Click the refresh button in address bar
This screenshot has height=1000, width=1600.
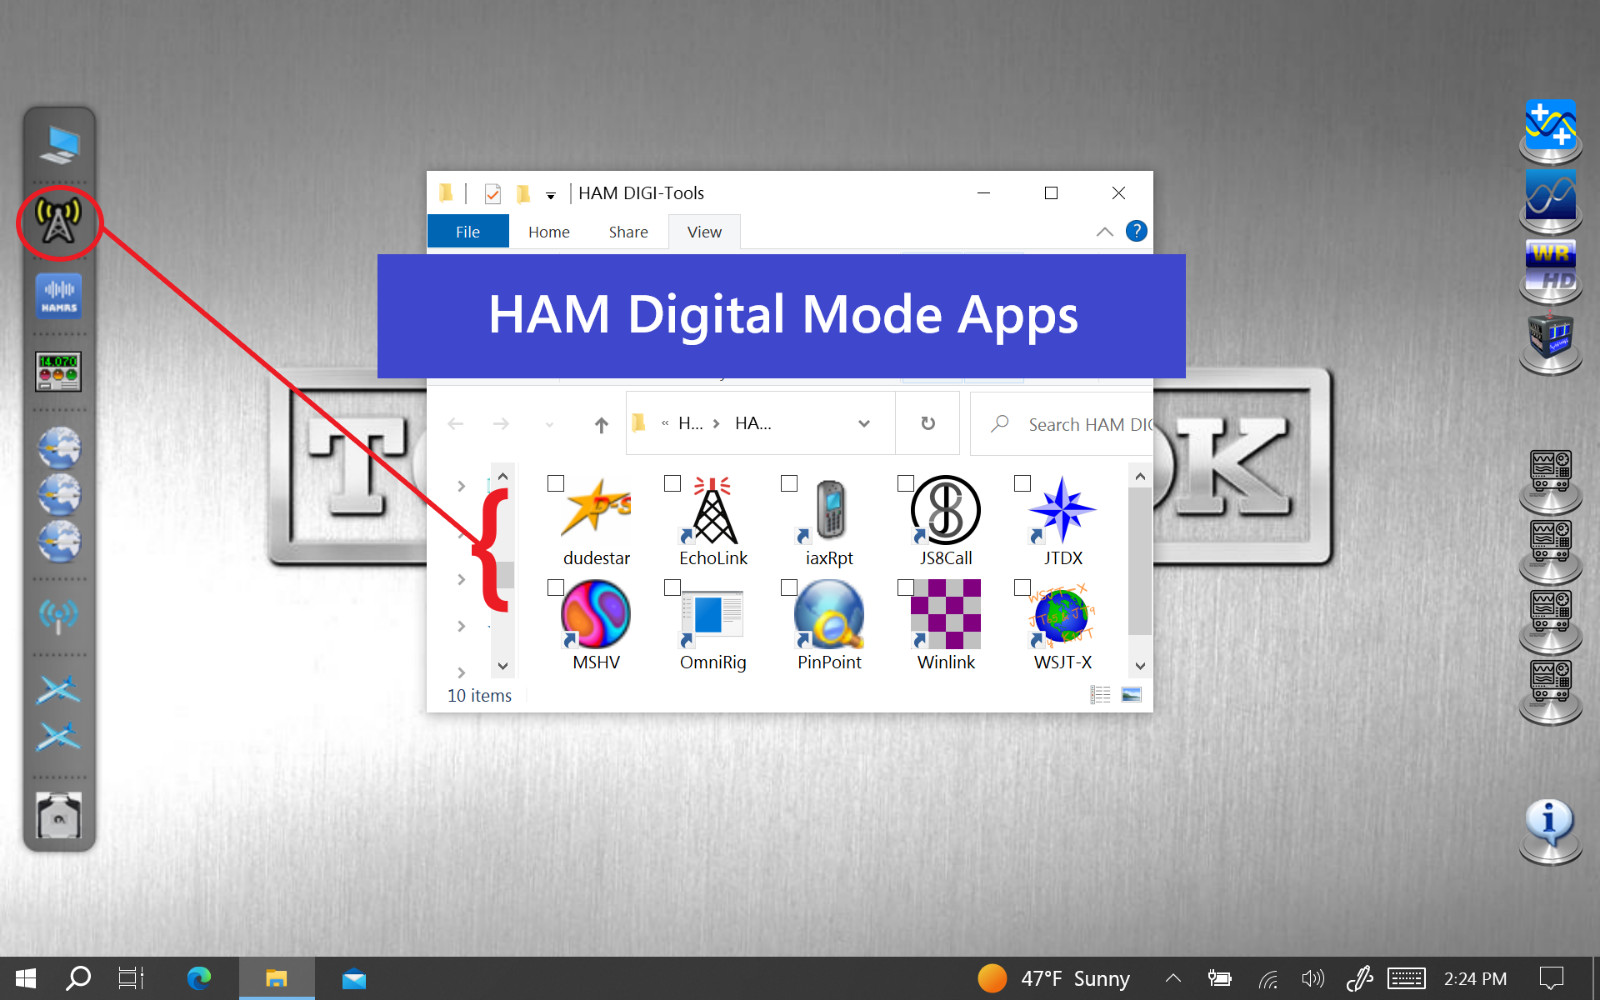pos(928,424)
